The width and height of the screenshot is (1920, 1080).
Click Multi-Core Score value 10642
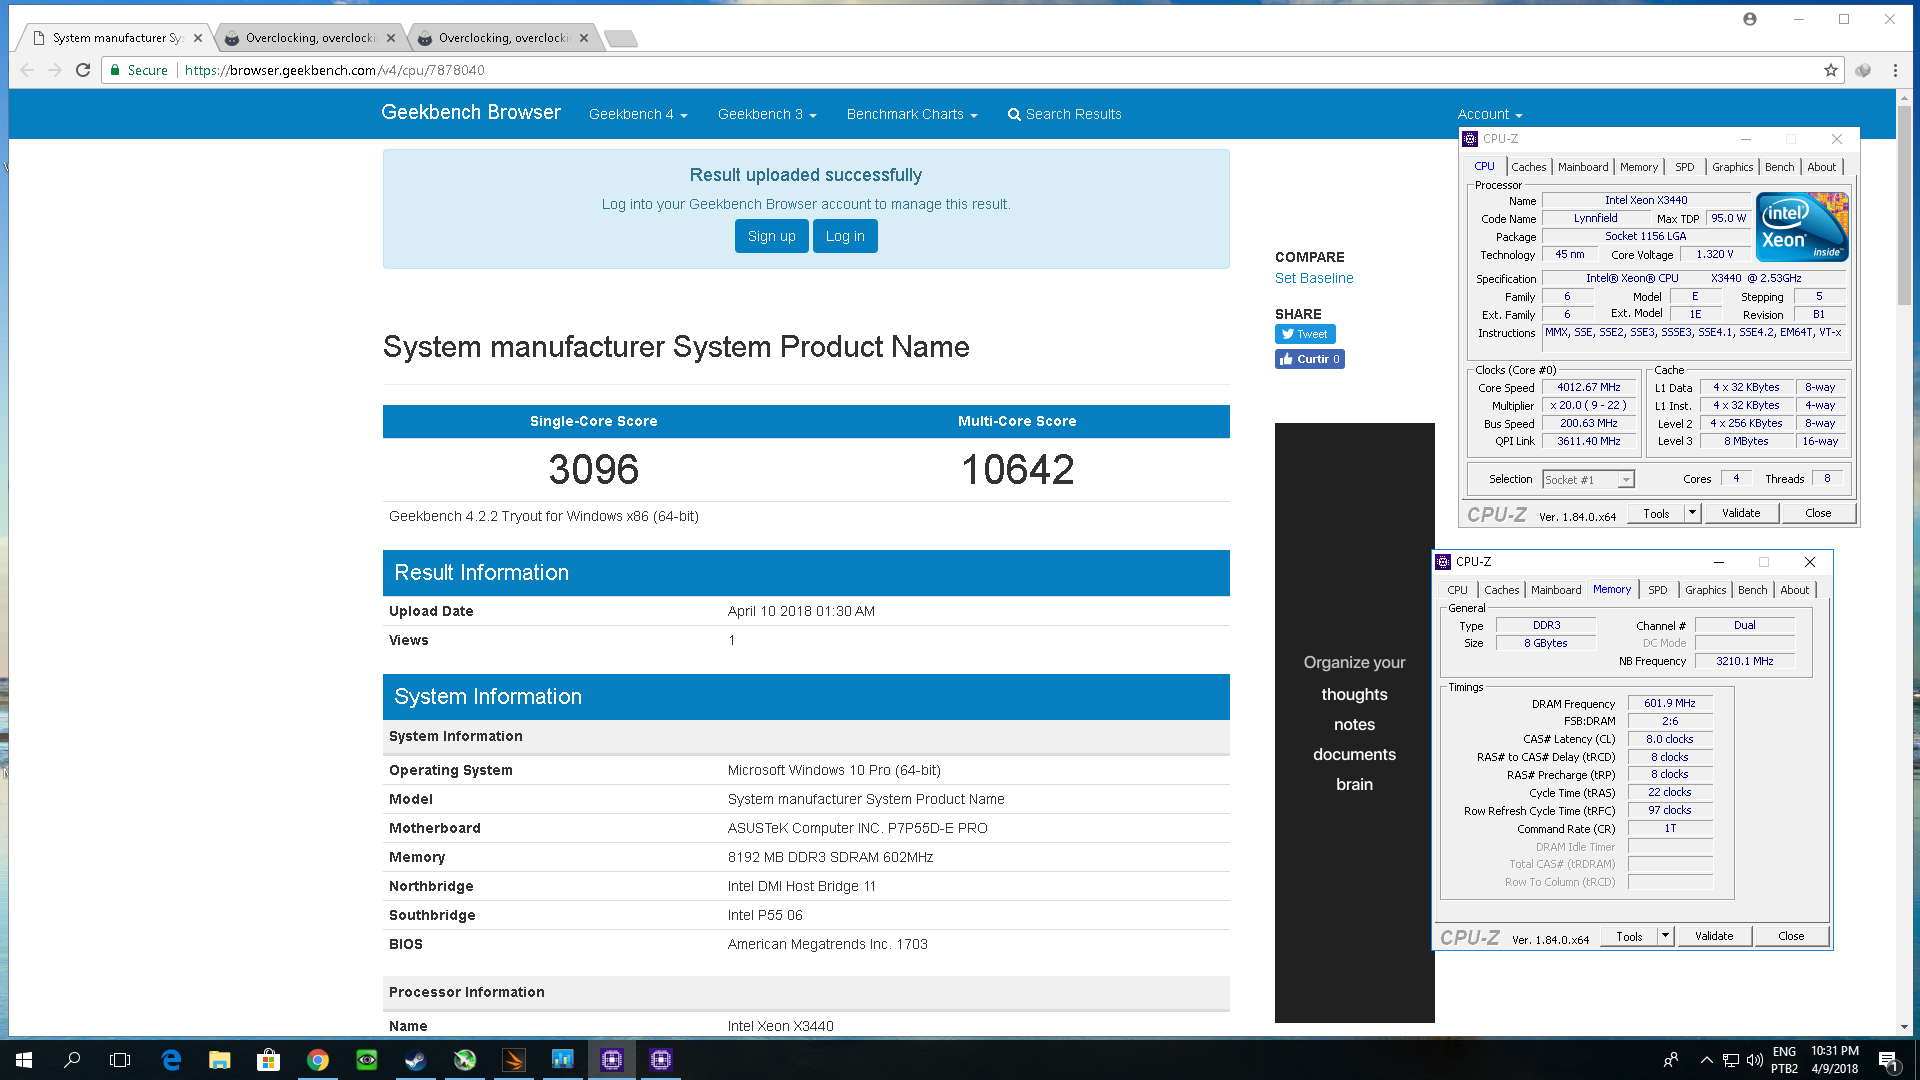(x=1017, y=469)
